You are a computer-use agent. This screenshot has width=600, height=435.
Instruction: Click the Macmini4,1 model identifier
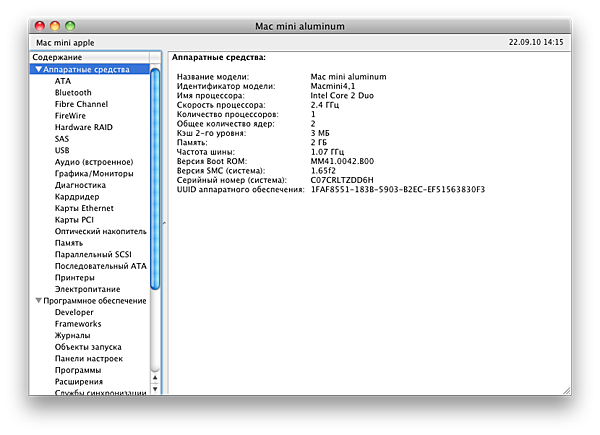coord(333,86)
